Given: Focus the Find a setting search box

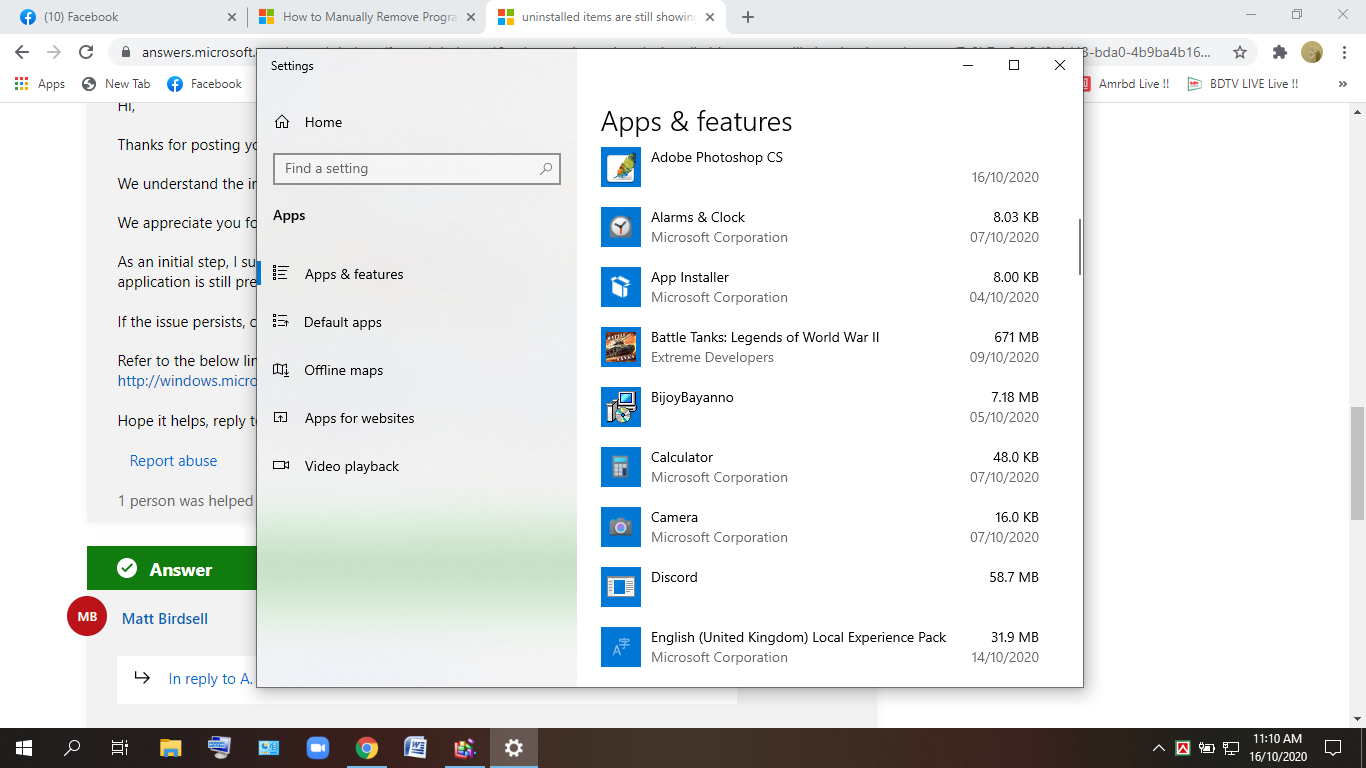Looking at the screenshot, I should point(416,169).
